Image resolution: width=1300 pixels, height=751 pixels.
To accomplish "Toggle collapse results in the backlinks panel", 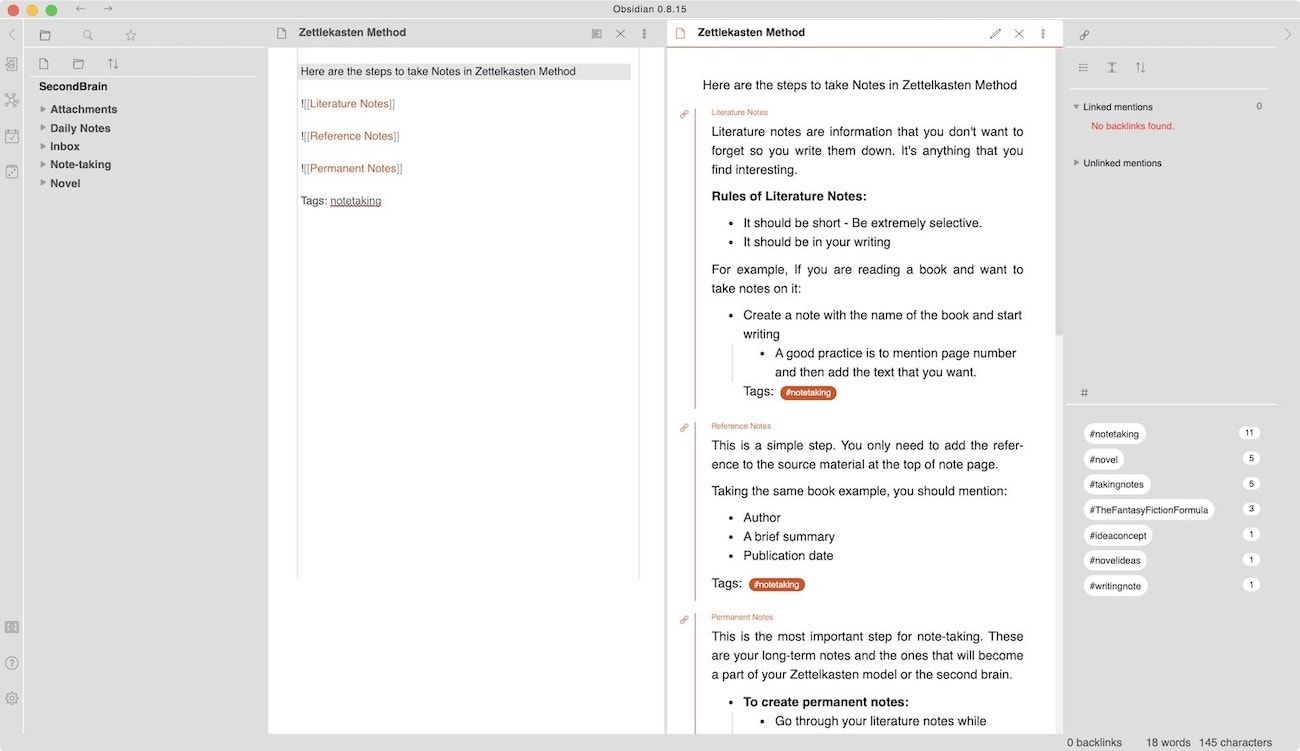I will tap(1083, 68).
